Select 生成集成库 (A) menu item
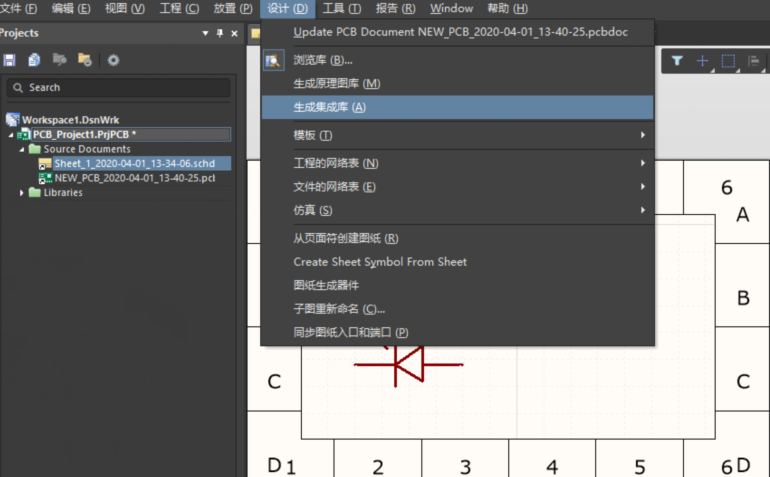Image resolution: width=770 pixels, height=477 pixels. (x=458, y=107)
